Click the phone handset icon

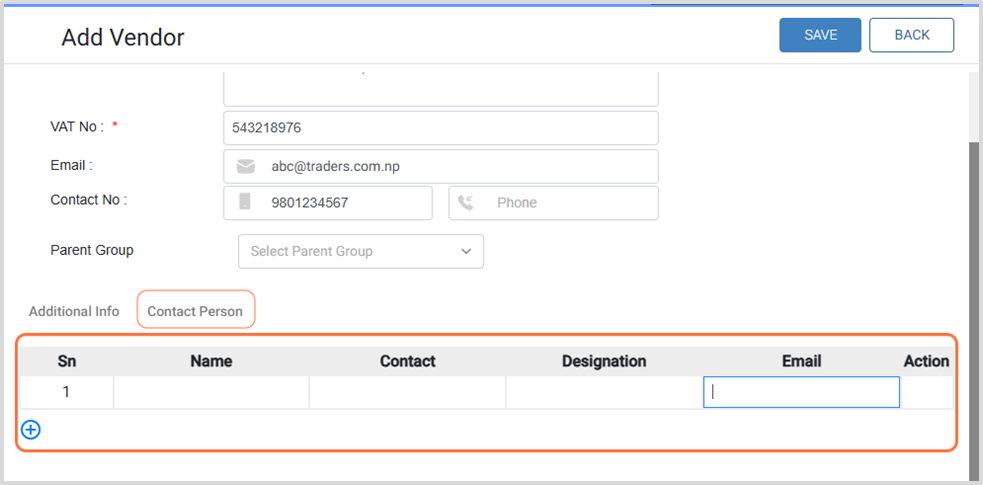click(x=466, y=203)
